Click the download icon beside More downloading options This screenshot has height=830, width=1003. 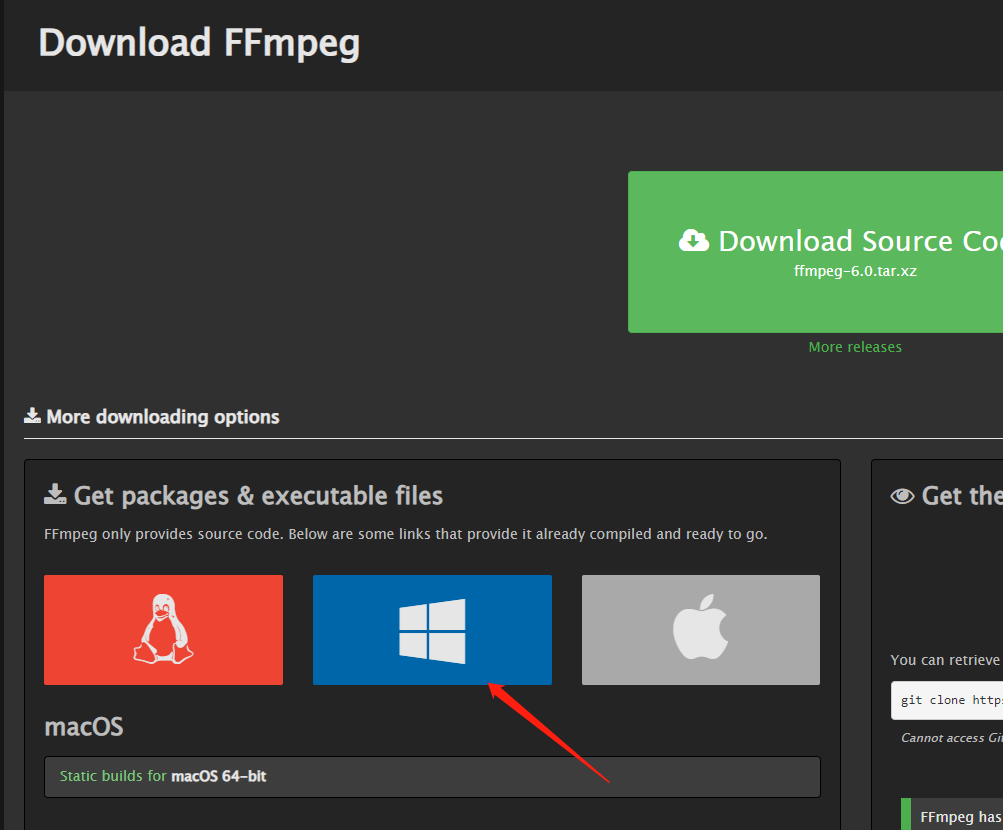pos(32,416)
